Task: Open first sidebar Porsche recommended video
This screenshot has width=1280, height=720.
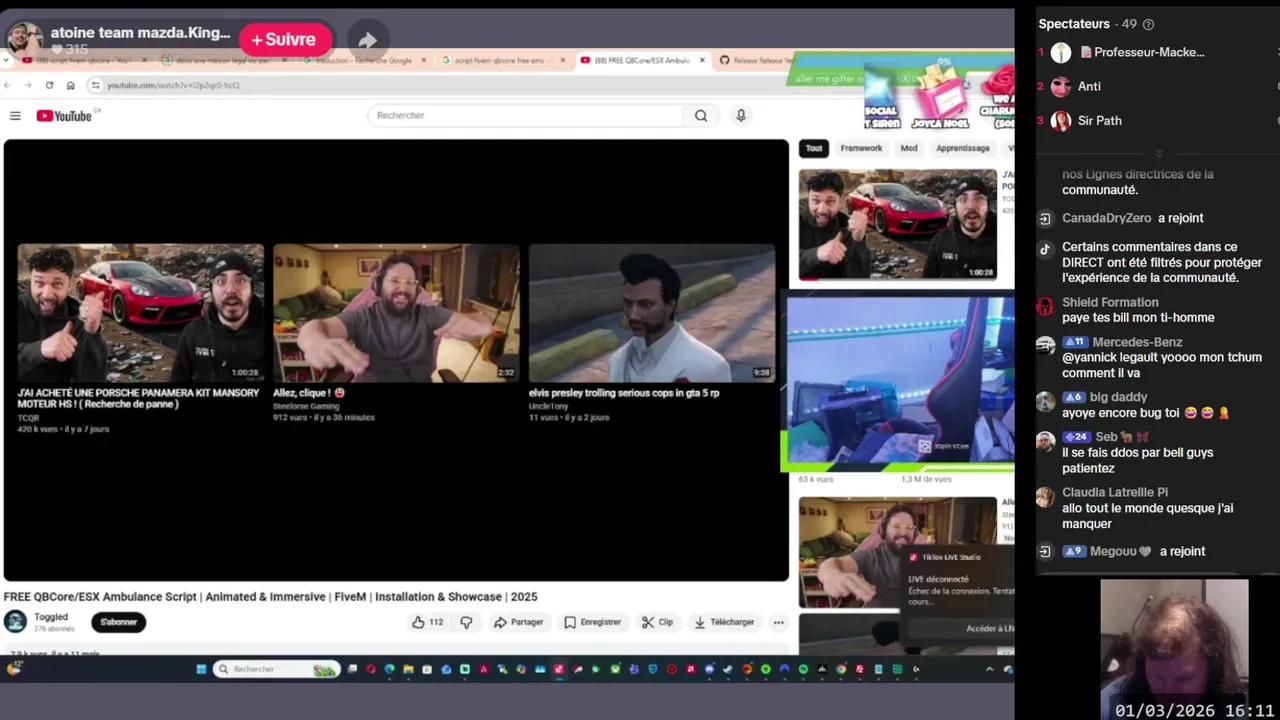Action: (898, 224)
